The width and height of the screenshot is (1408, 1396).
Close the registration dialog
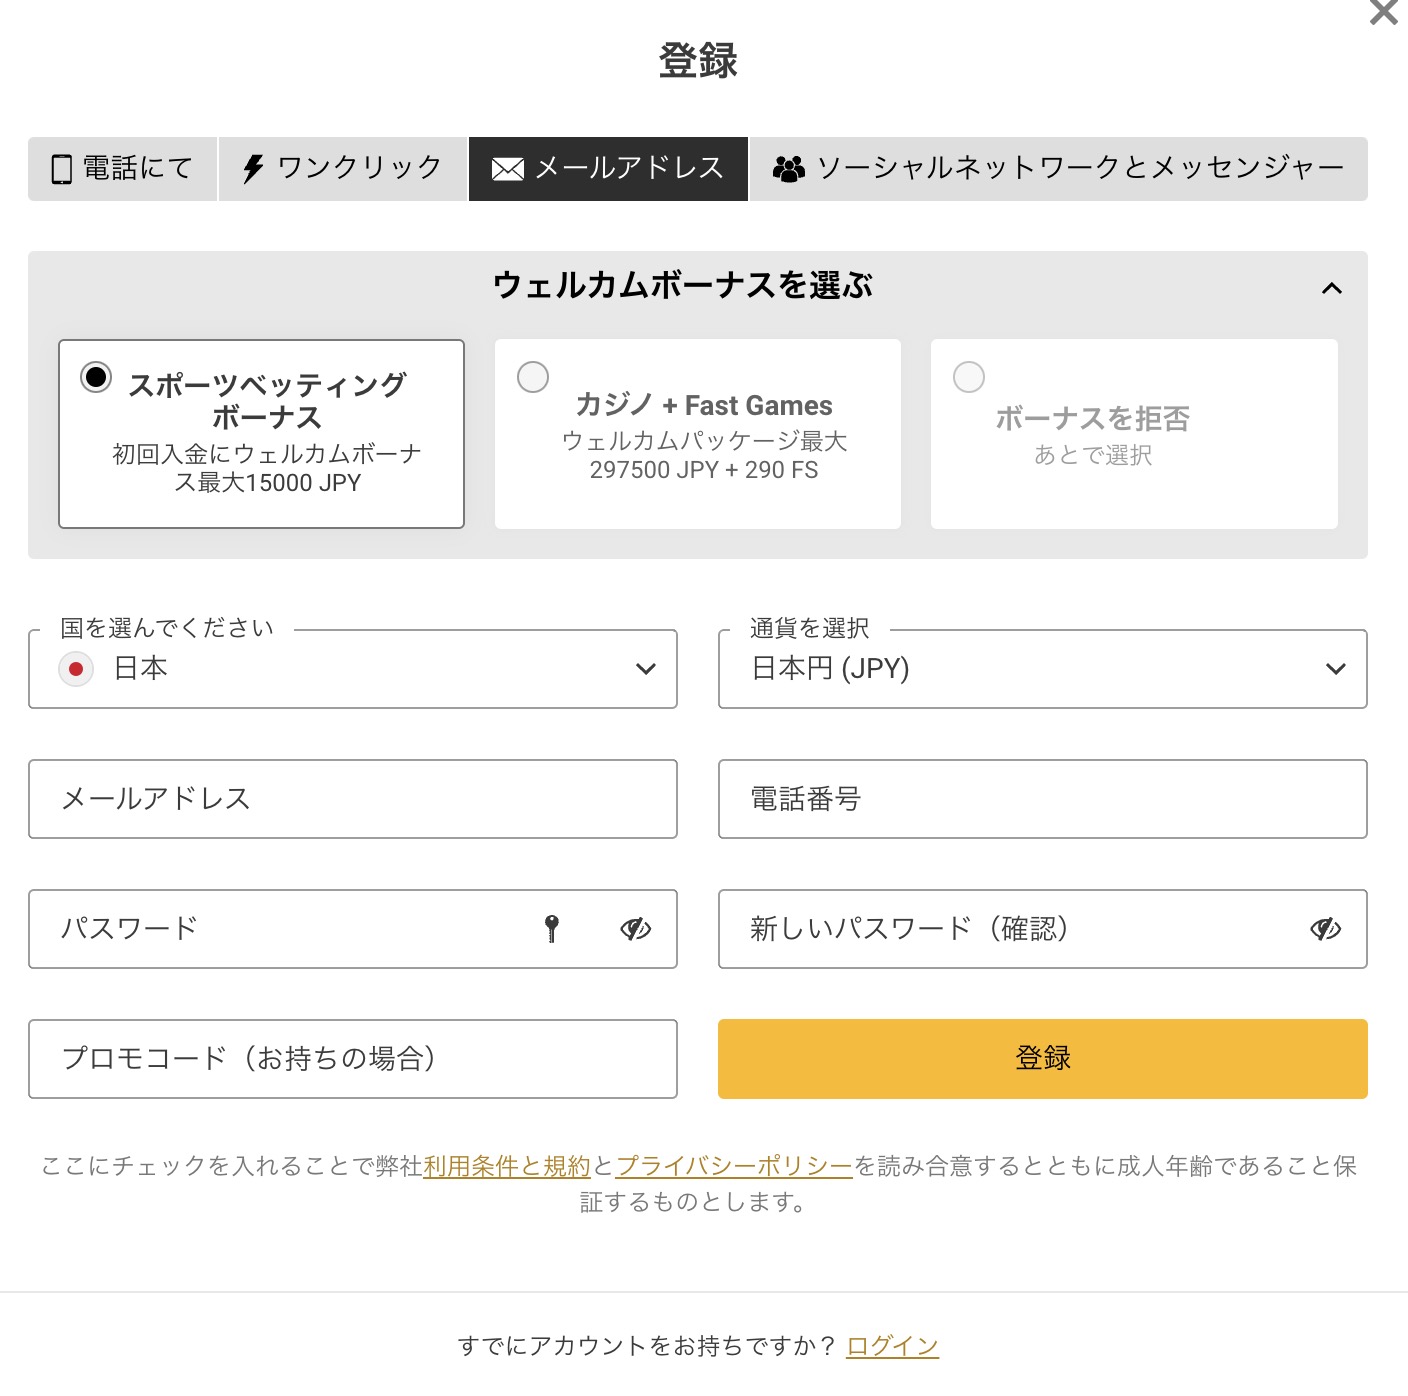[x=1384, y=13]
